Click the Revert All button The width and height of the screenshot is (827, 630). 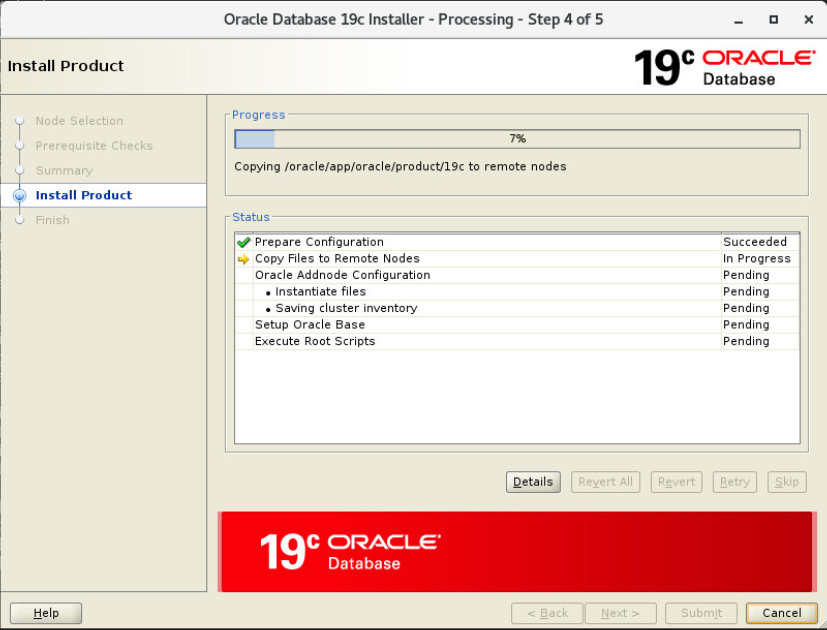pyautogui.click(x=605, y=482)
